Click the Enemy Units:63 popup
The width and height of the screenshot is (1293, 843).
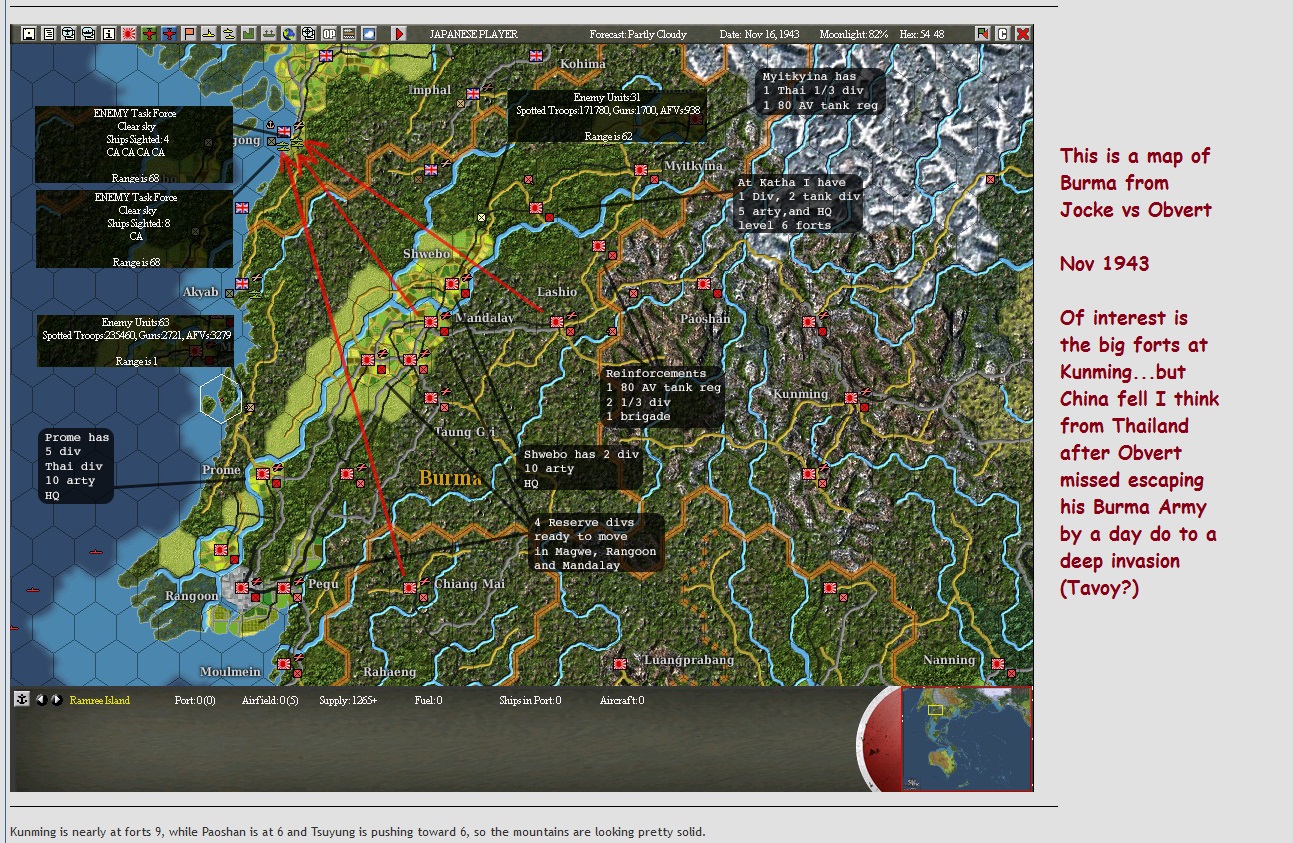click(x=137, y=341)
